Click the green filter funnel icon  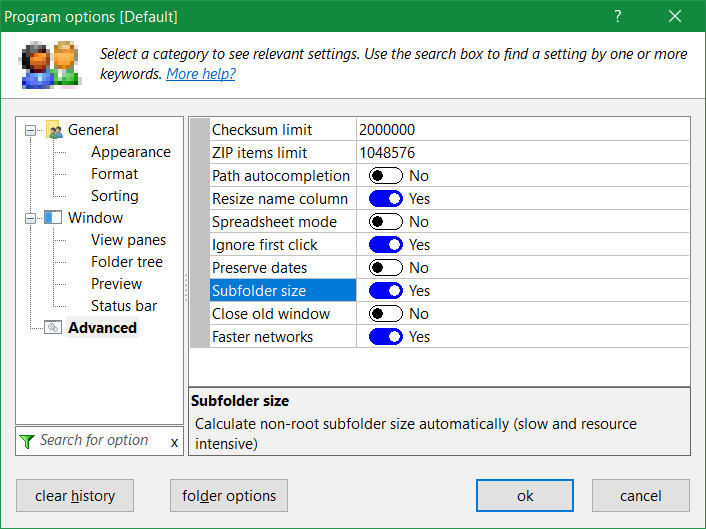(27, 441)
